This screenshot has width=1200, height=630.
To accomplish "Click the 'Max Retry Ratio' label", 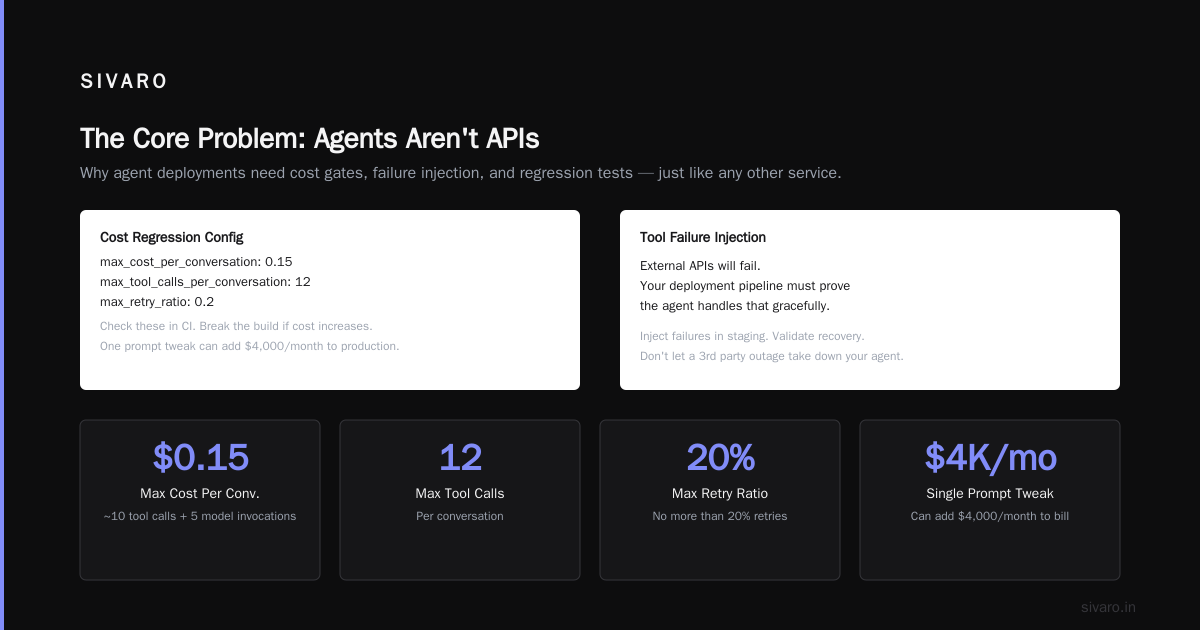I will click(720, 494).
